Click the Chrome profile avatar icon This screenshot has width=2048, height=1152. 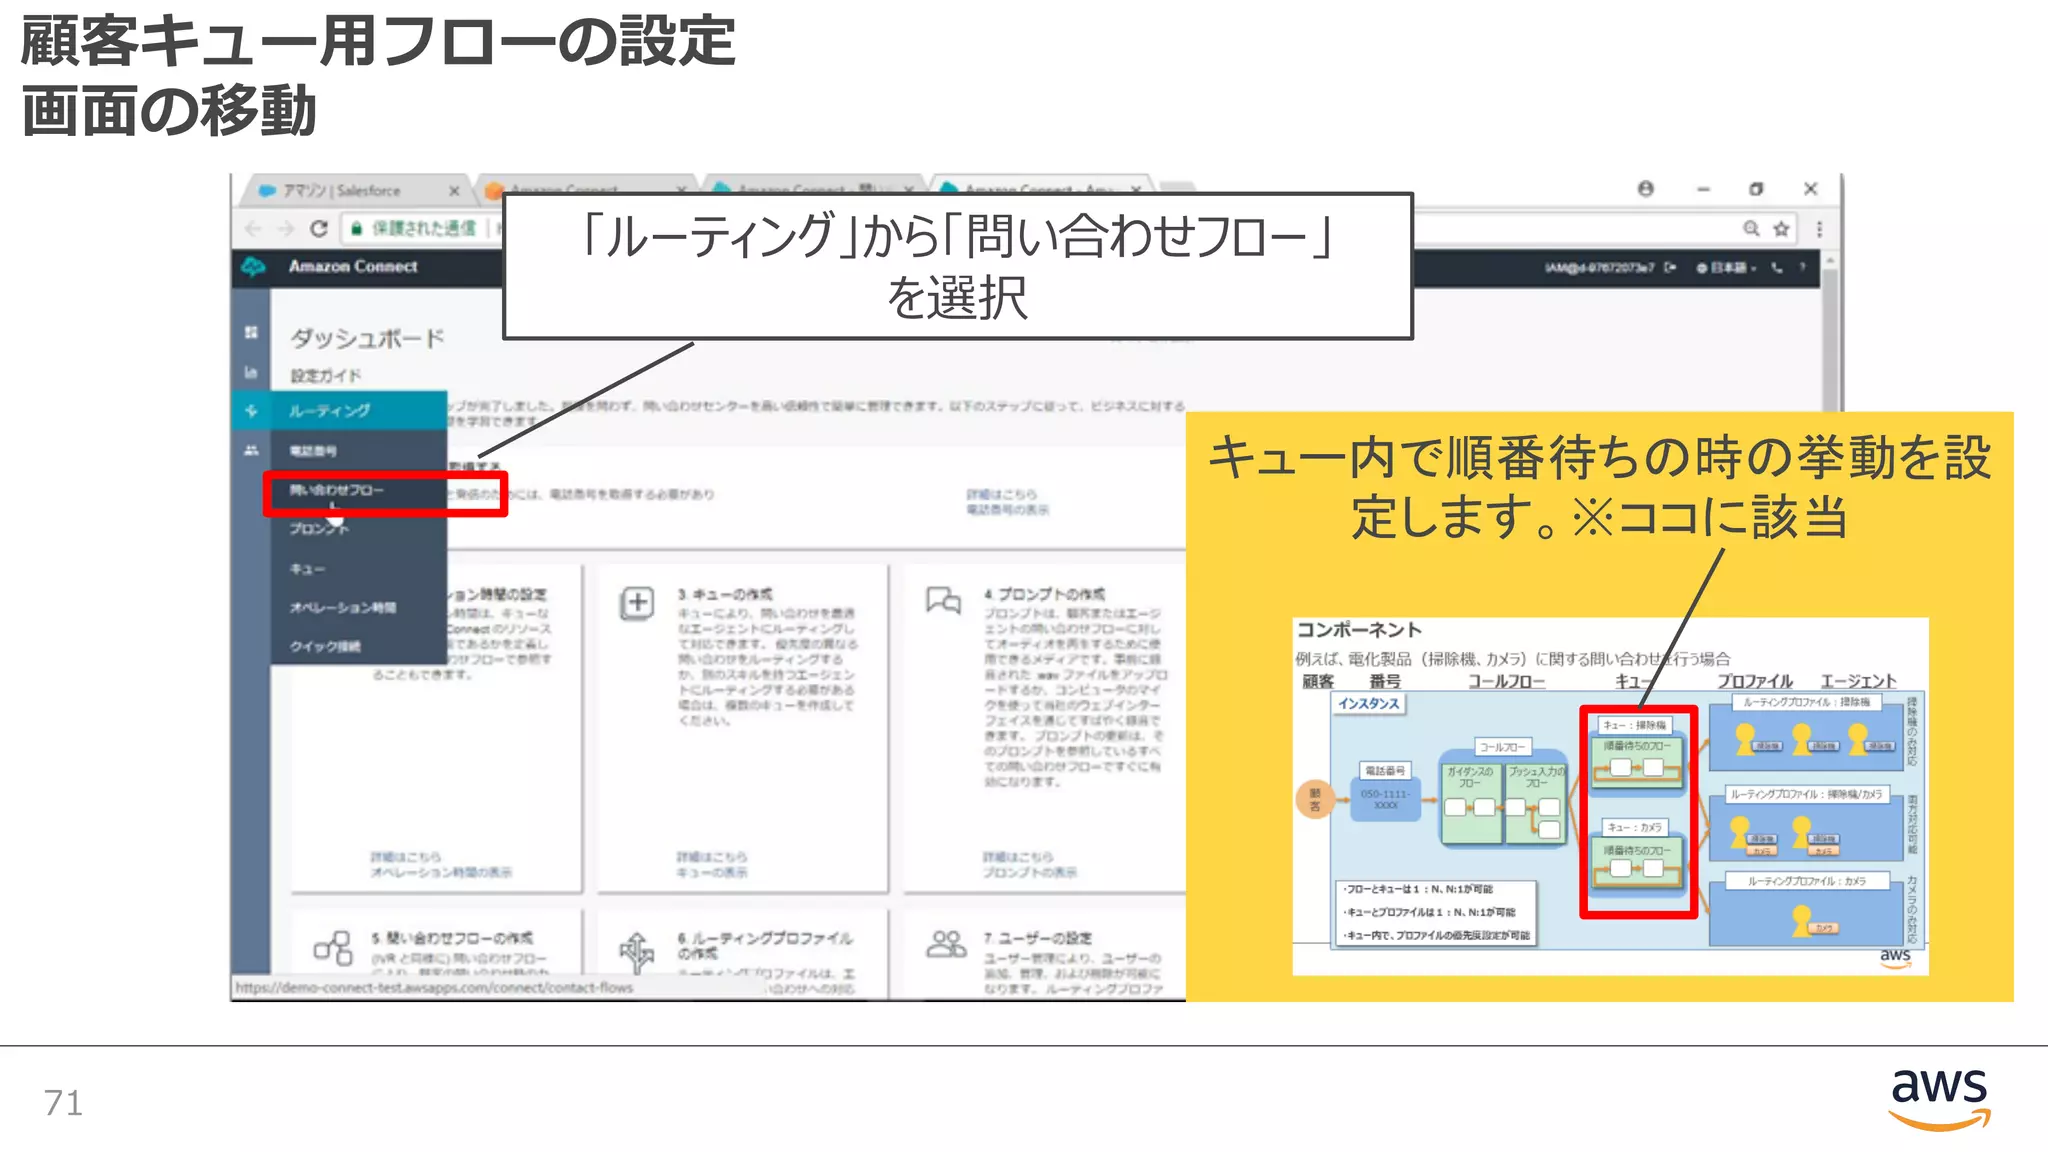click(1645, 188)
